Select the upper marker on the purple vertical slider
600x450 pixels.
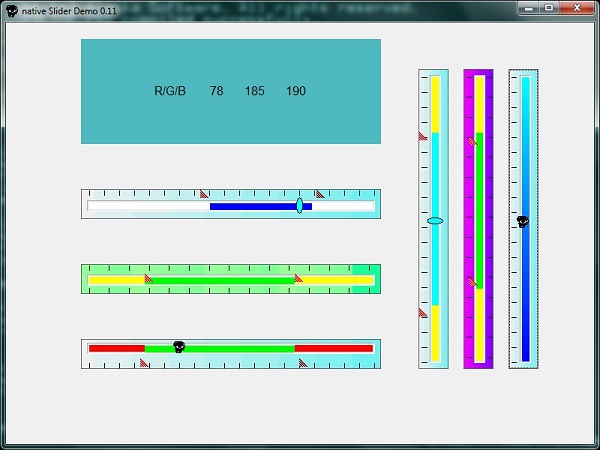[472, 141]
